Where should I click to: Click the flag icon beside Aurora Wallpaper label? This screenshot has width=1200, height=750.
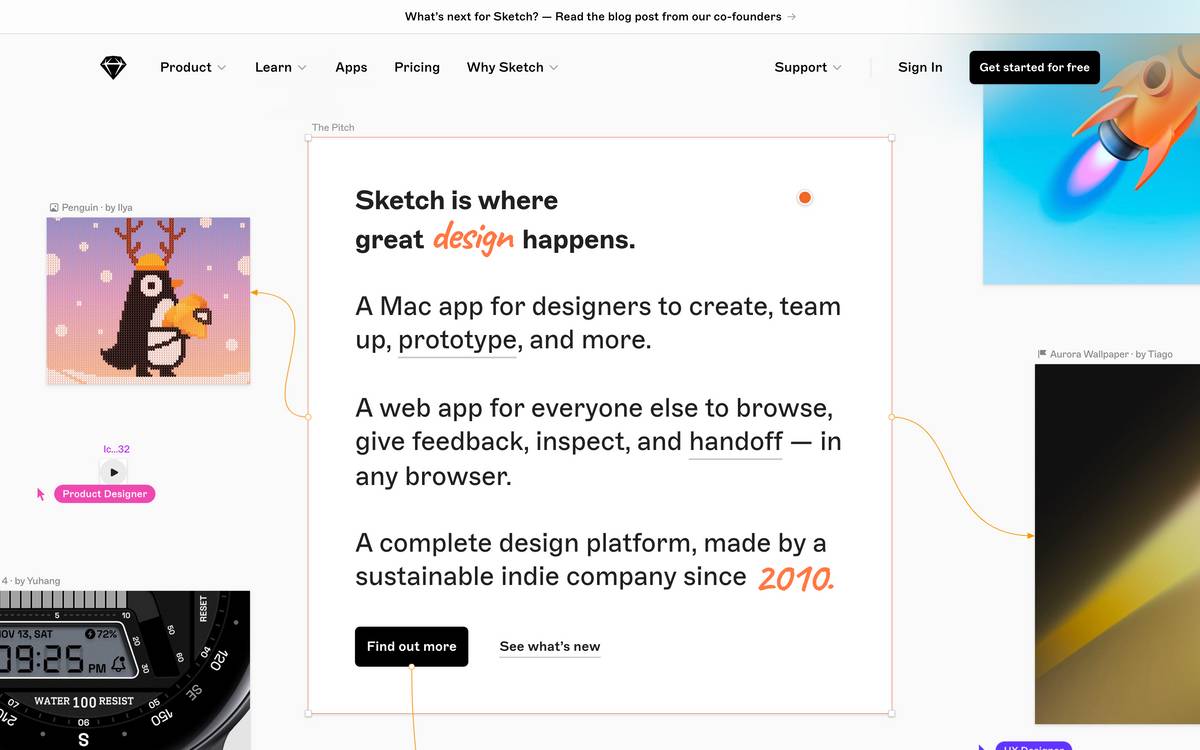(1042, 354)
